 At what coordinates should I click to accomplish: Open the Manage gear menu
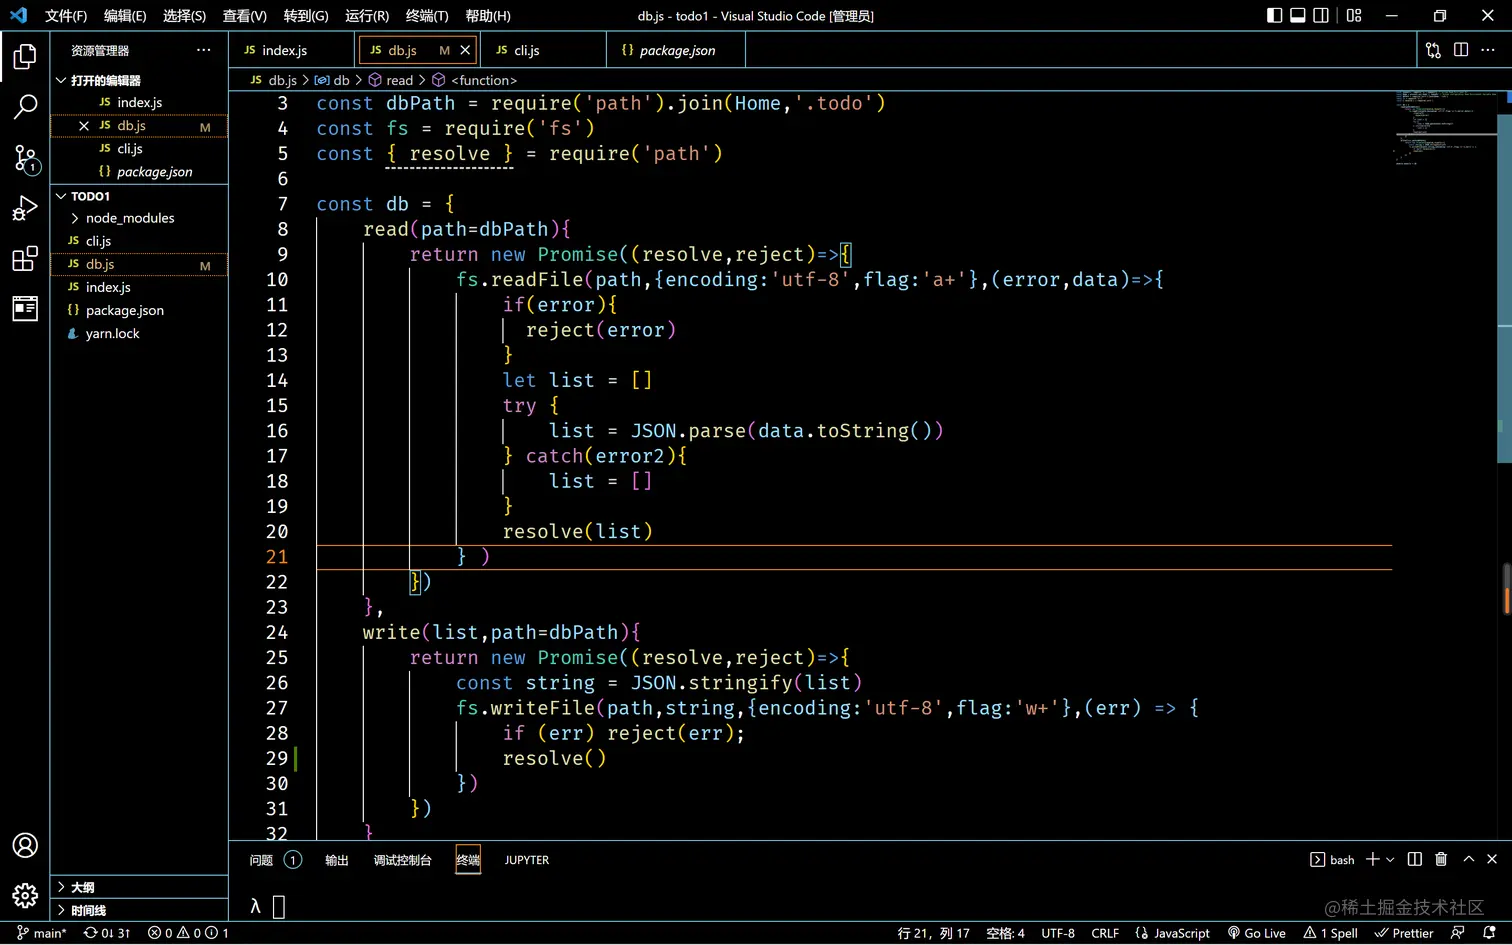[x=25, y=895]
